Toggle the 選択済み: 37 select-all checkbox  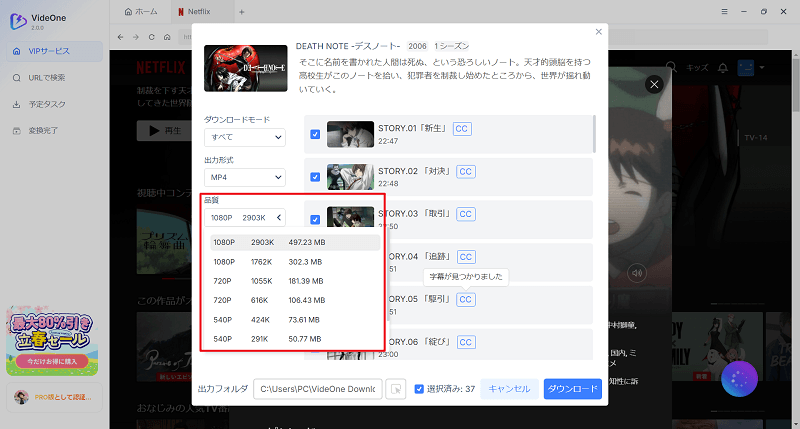coord(419,389)
